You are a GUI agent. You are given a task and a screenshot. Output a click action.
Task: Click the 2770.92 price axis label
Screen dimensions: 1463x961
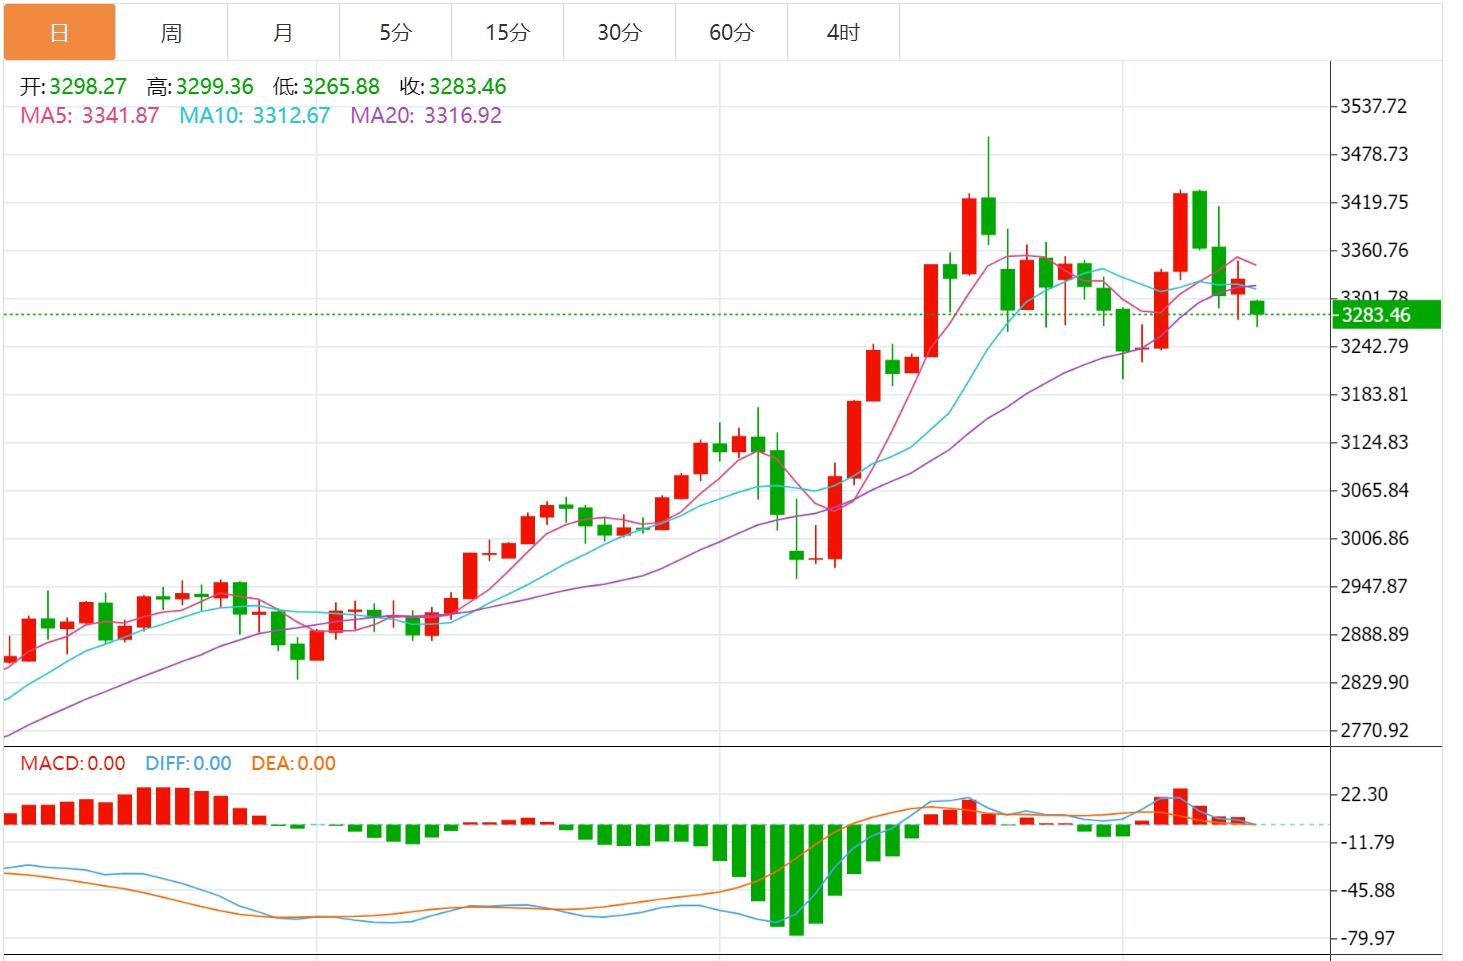pyautogui.click(x=1373, y=730)
